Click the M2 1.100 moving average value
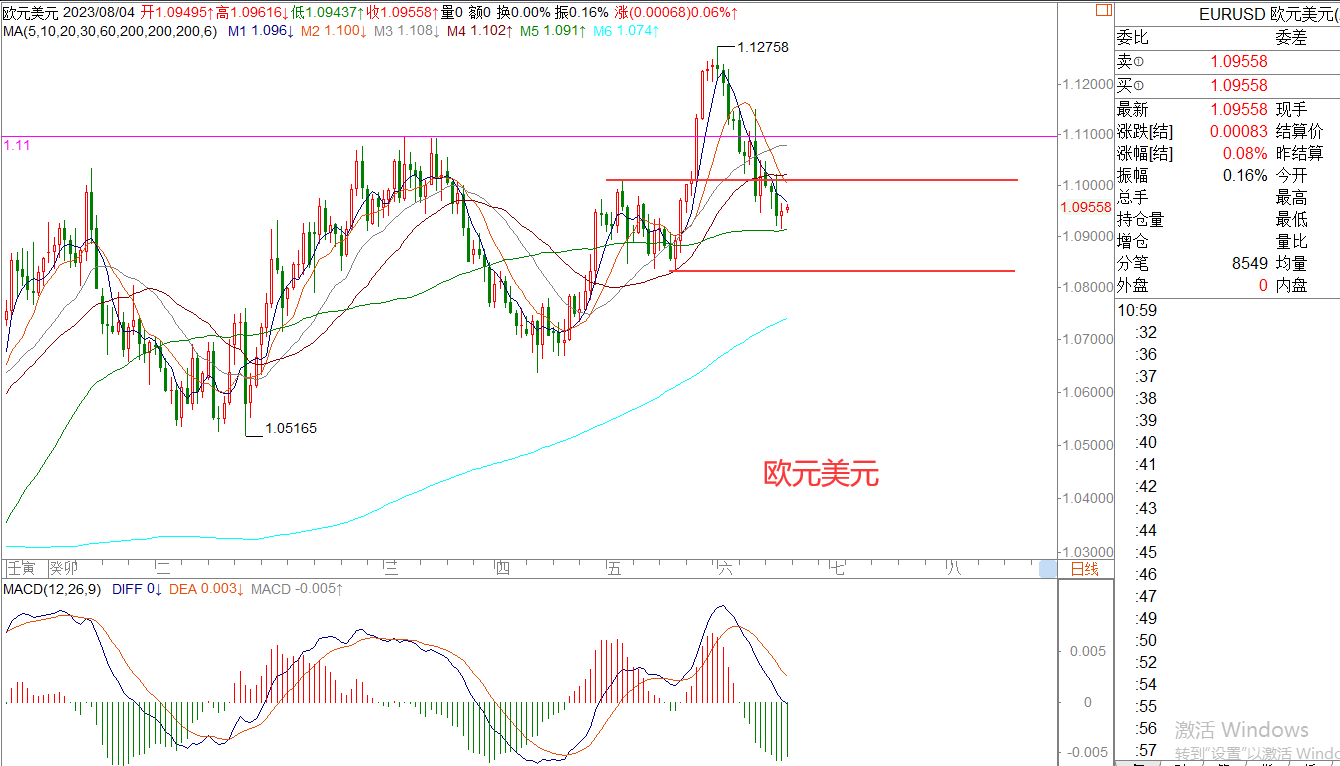This screenshot has height=766, width=1340. (333, 31)
